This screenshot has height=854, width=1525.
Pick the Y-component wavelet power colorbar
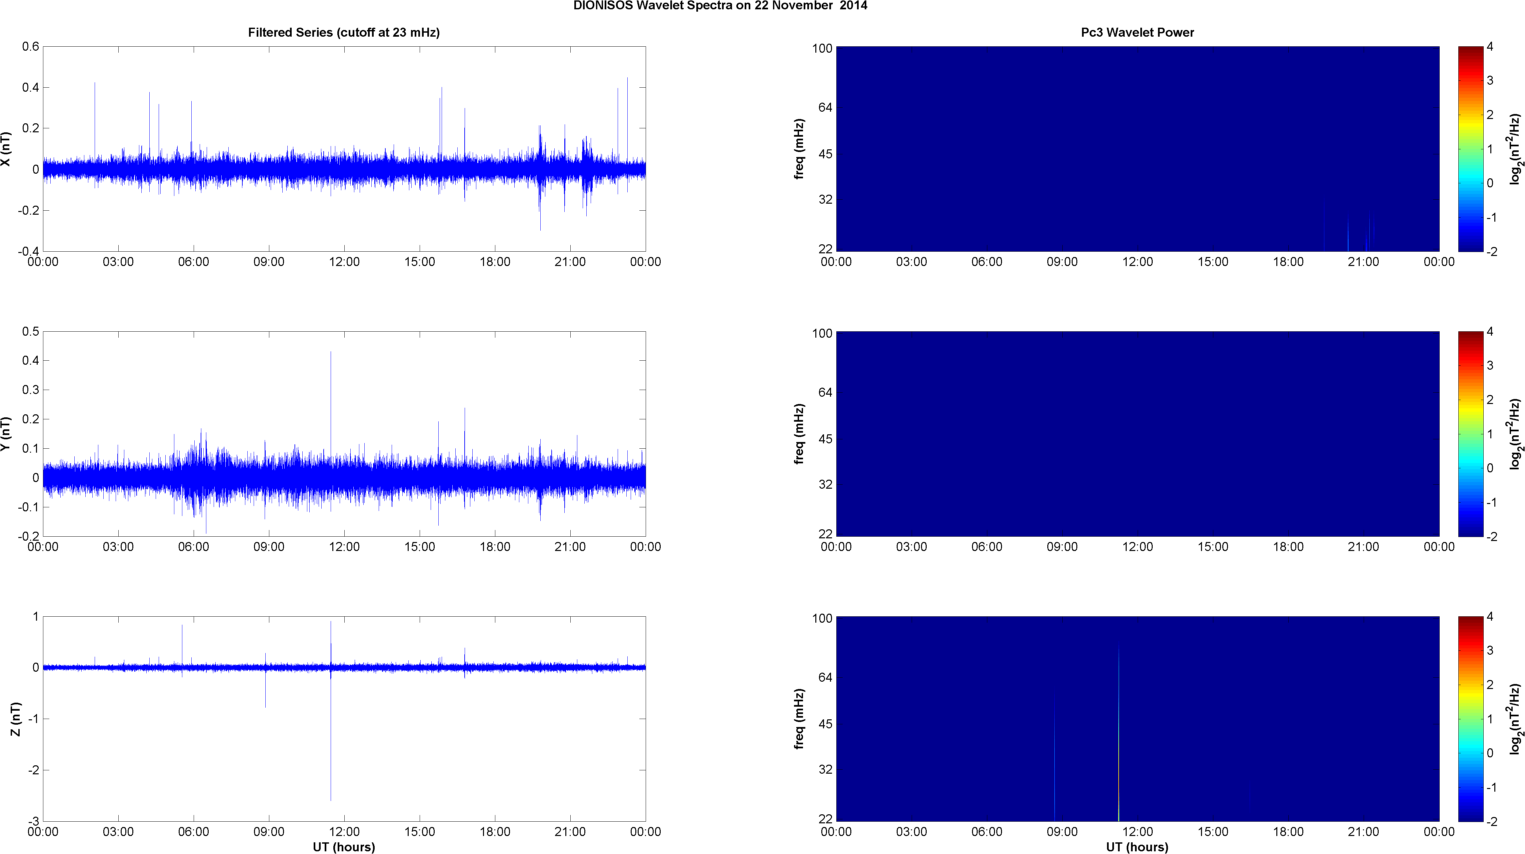(1470, 434)
